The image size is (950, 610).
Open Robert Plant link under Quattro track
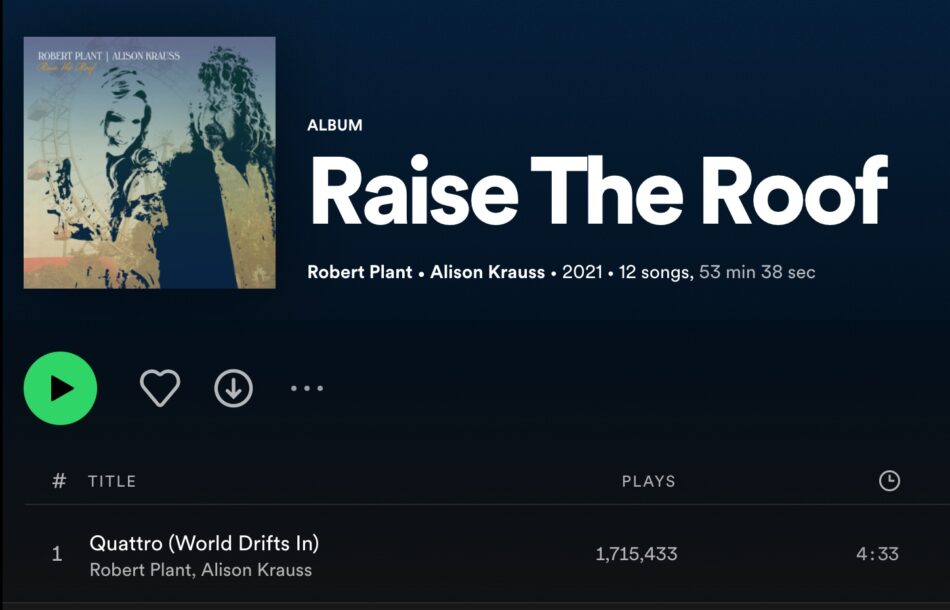click(140, 570)
